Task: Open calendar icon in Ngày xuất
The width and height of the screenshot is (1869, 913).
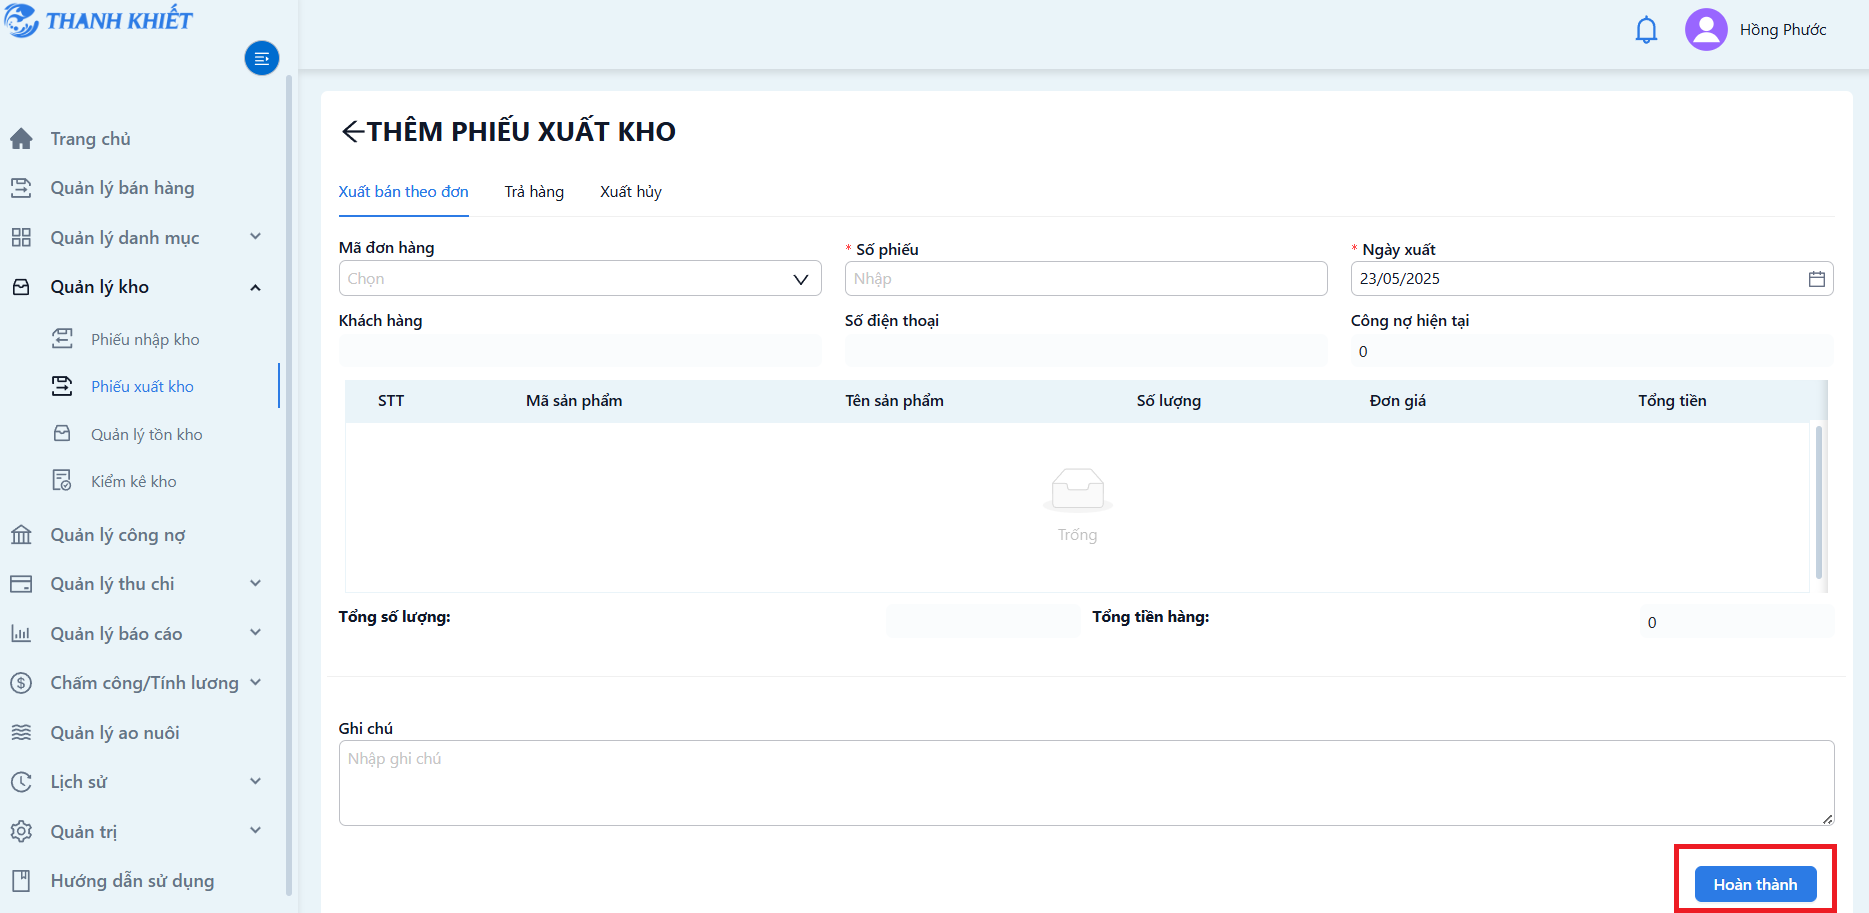Action: click(1817, 279)
